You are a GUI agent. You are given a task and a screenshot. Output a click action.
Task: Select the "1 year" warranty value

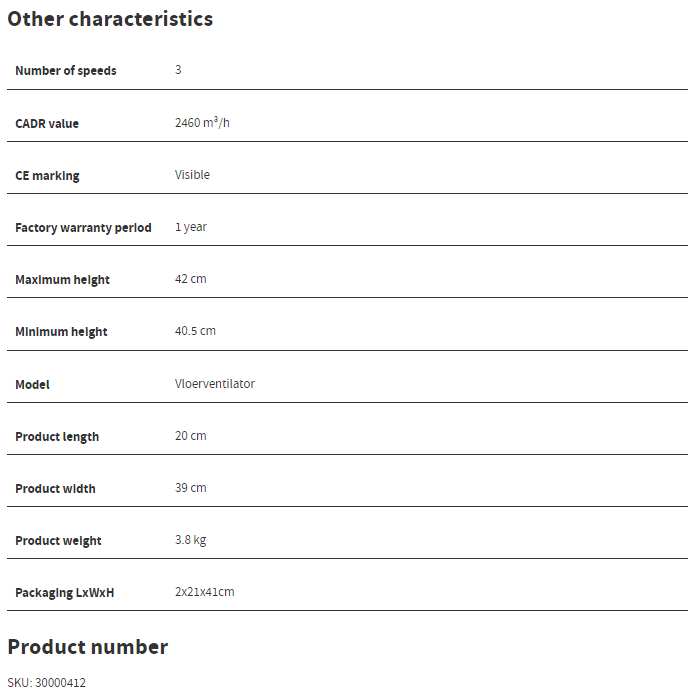coord(191,227)
